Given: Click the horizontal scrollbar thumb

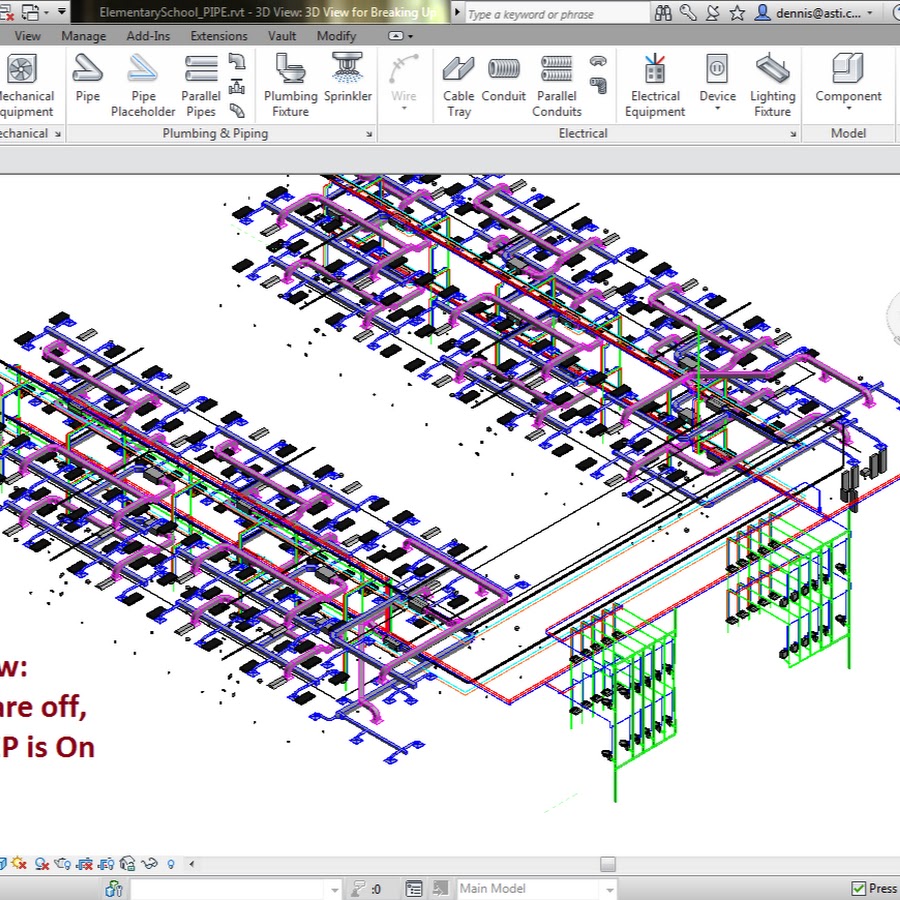Looking at the screenshot, I should pos(608,864).
